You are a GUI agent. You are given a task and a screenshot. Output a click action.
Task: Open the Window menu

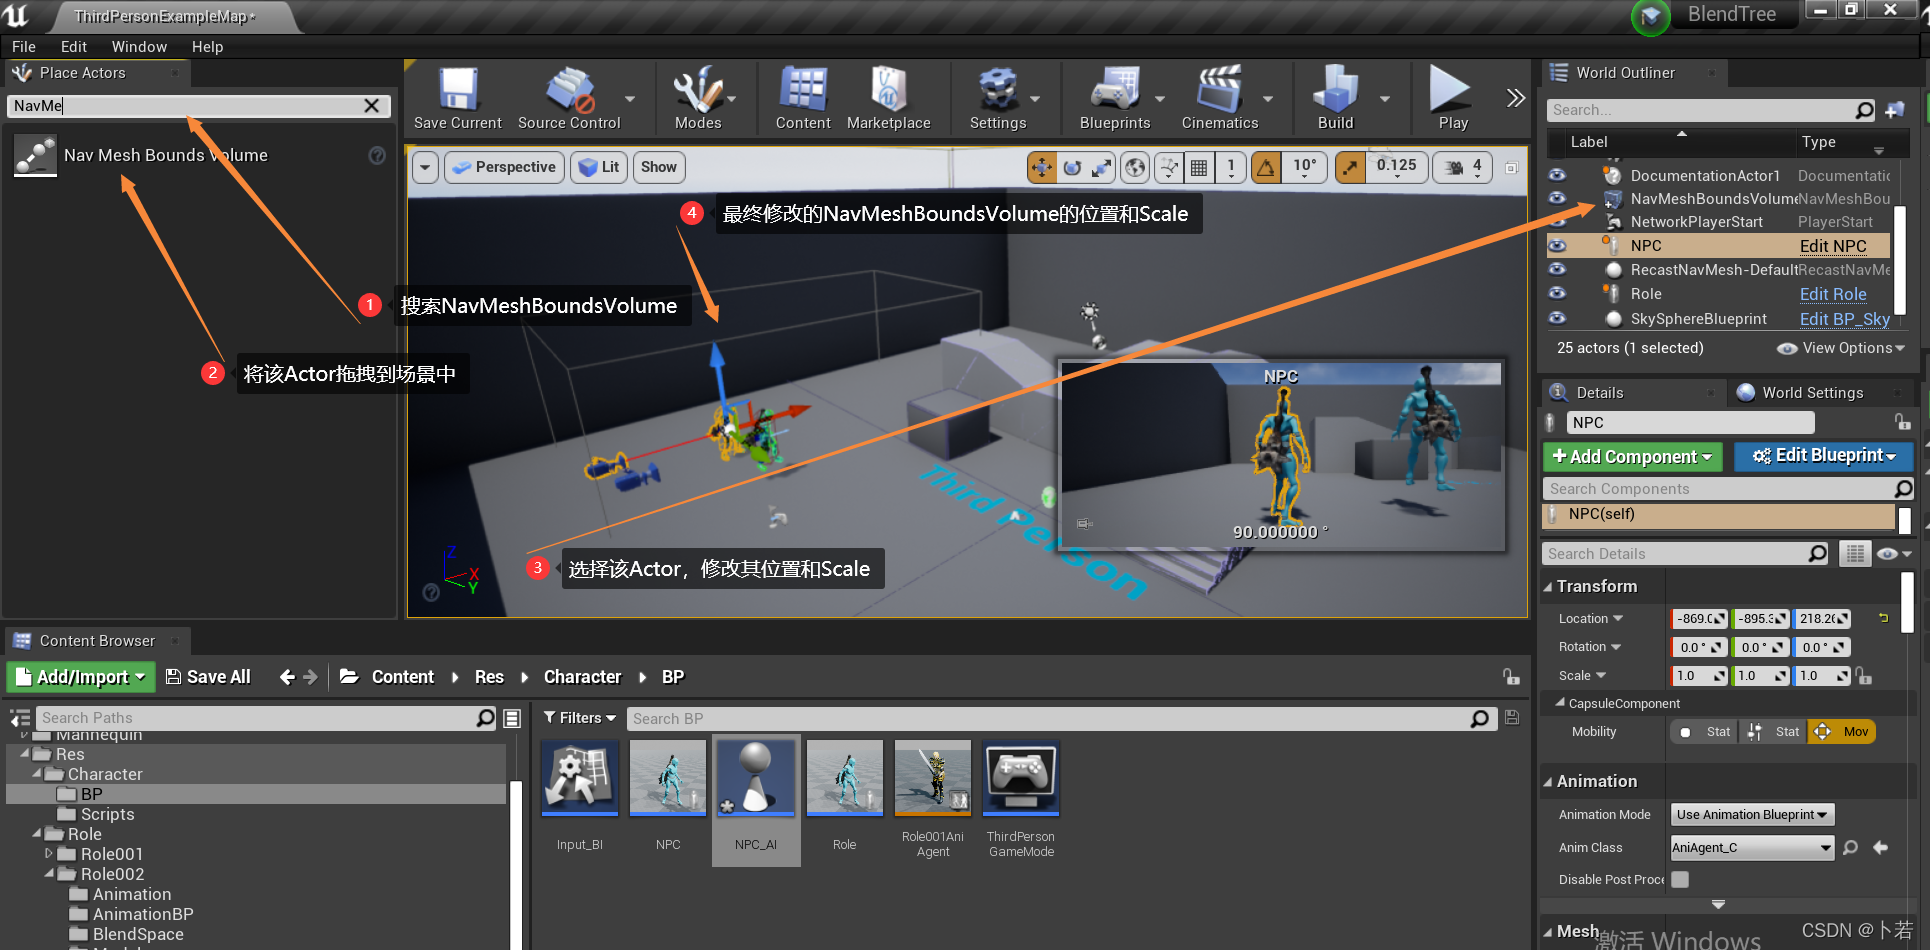tap(139, 47)
